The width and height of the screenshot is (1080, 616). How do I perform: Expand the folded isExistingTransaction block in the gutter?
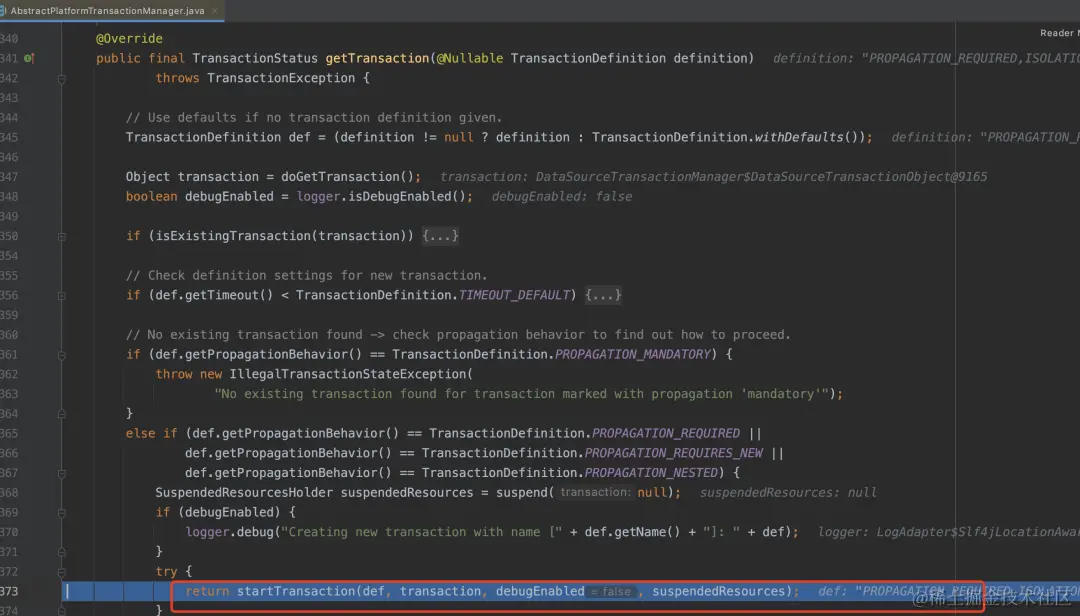click(x=61, y=236)
